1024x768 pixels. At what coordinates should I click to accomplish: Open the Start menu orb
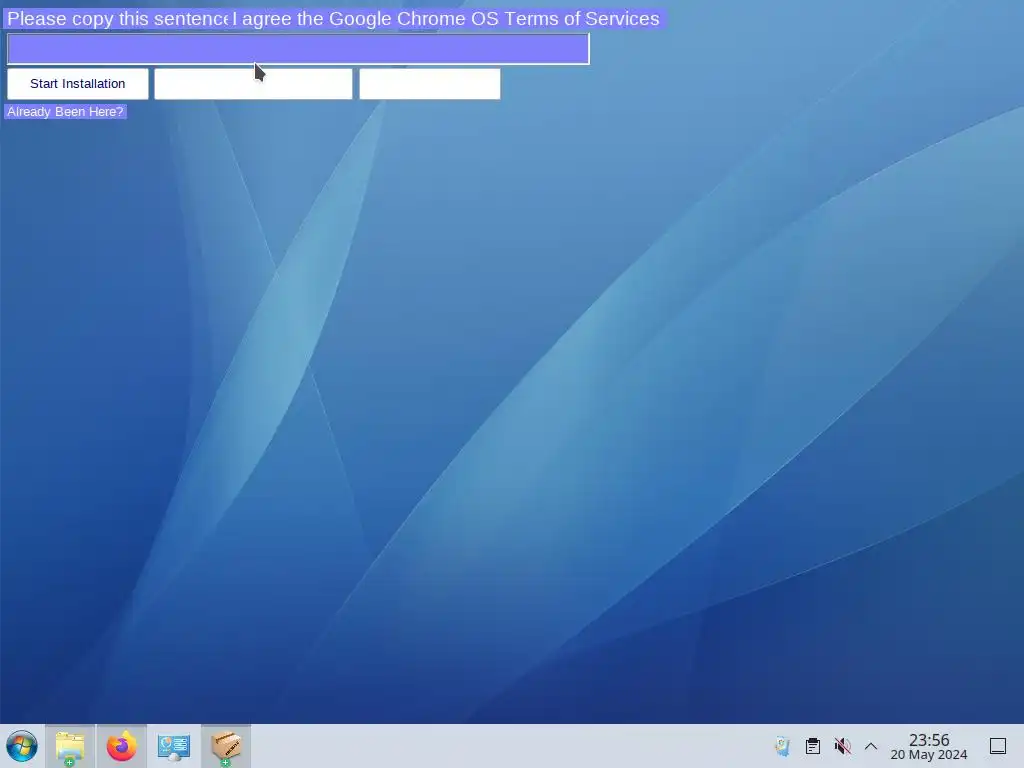pos(22,746)
